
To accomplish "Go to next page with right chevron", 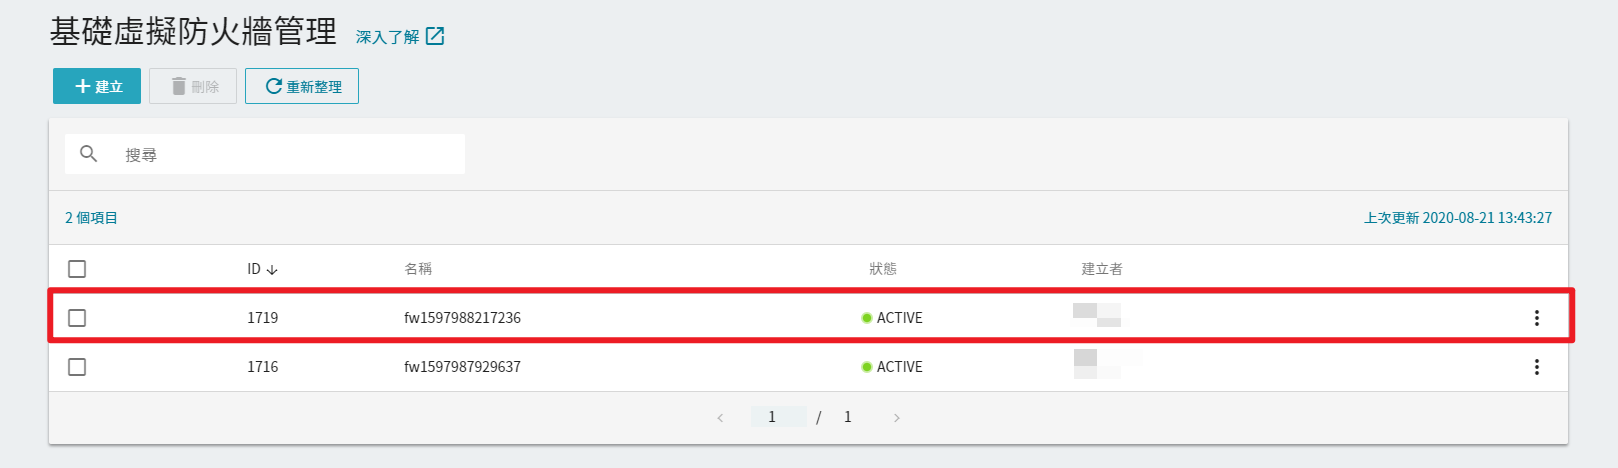I will tap(897, 418).
